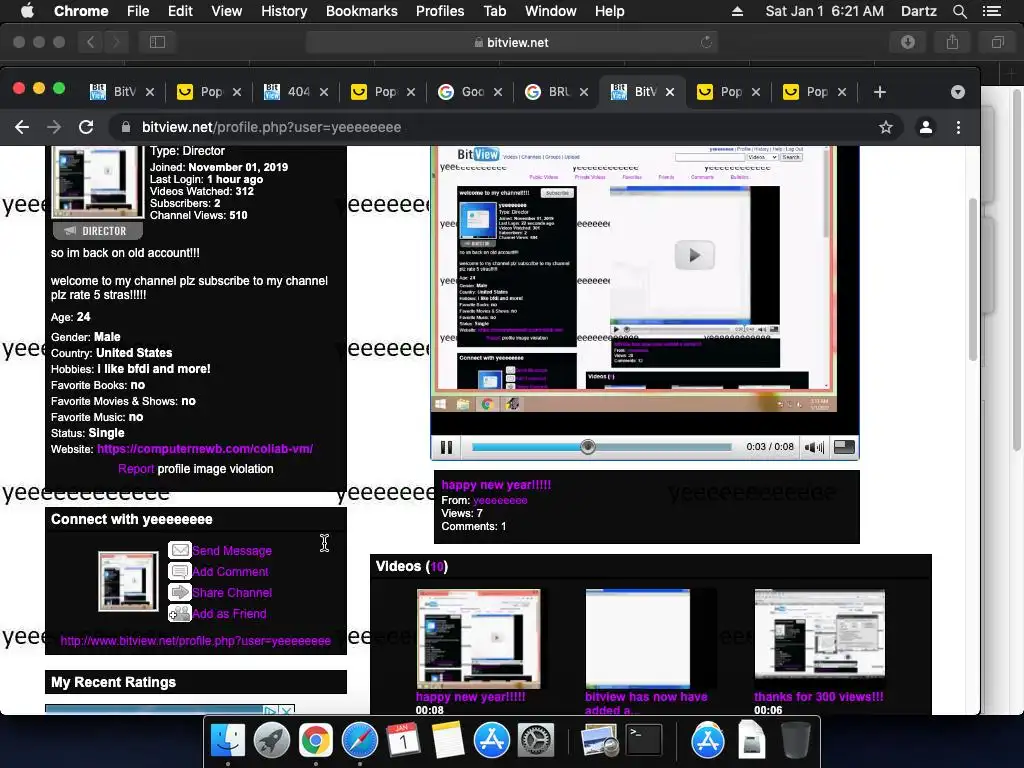Open Finder from the Dock
Image resolution: width=1024 pixels, height=768 pixels.
point(227,741)
